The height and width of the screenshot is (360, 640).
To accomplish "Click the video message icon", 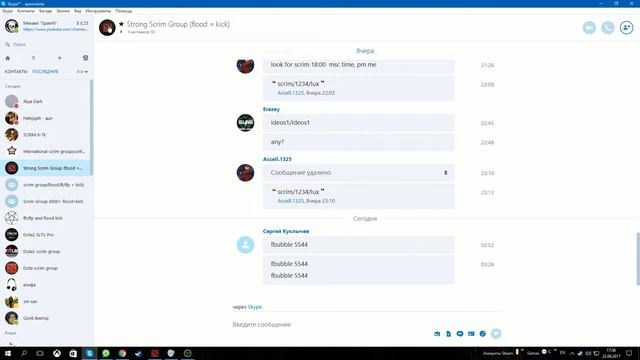I will click(x=460, y=334).
